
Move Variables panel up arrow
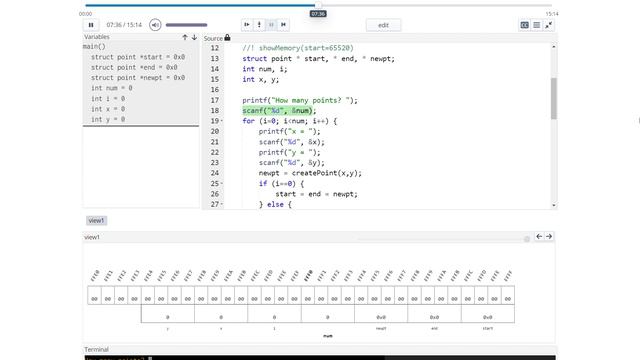coord(185,37)
